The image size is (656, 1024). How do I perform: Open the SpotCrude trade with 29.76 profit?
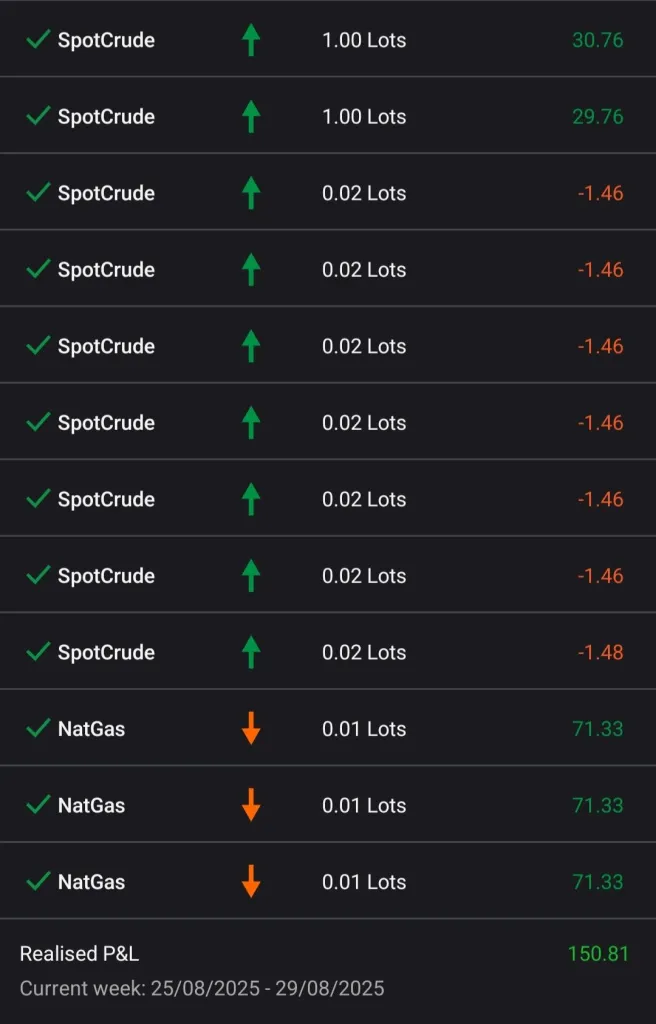tap(106, 116)
